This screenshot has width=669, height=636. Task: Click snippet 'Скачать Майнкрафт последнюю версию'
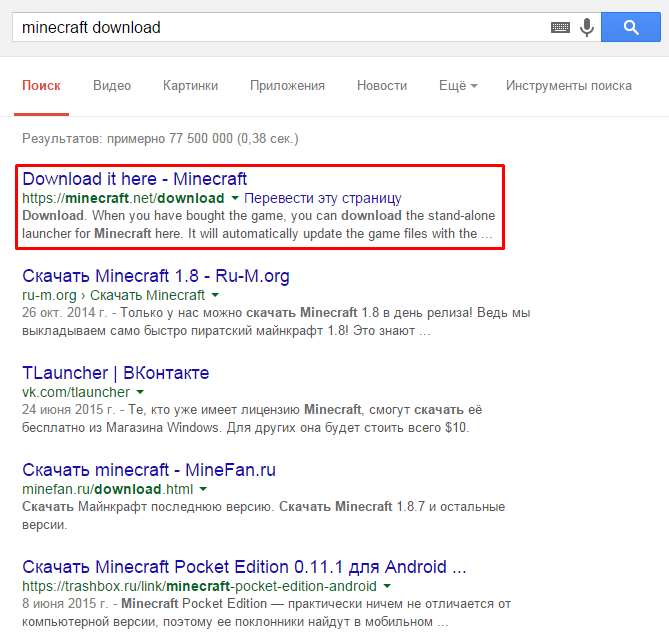[148, 507]
